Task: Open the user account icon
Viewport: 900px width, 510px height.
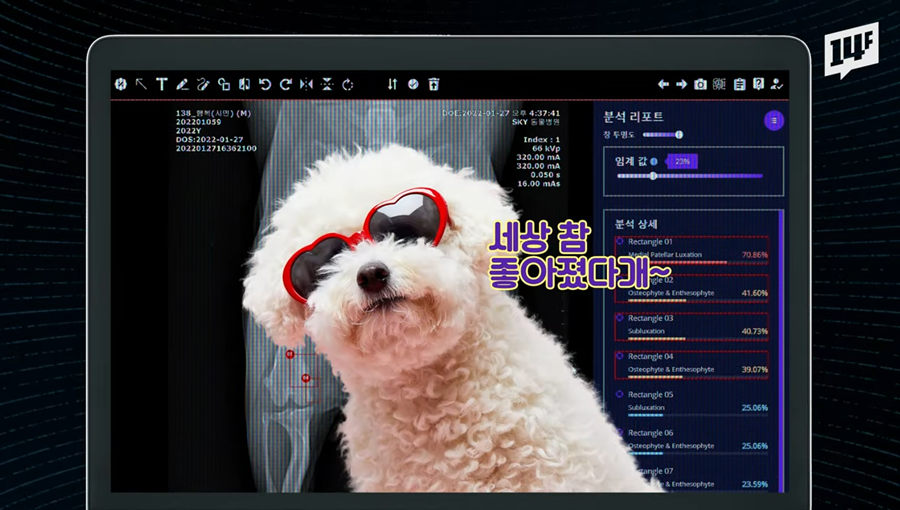Action: (777, 84)
